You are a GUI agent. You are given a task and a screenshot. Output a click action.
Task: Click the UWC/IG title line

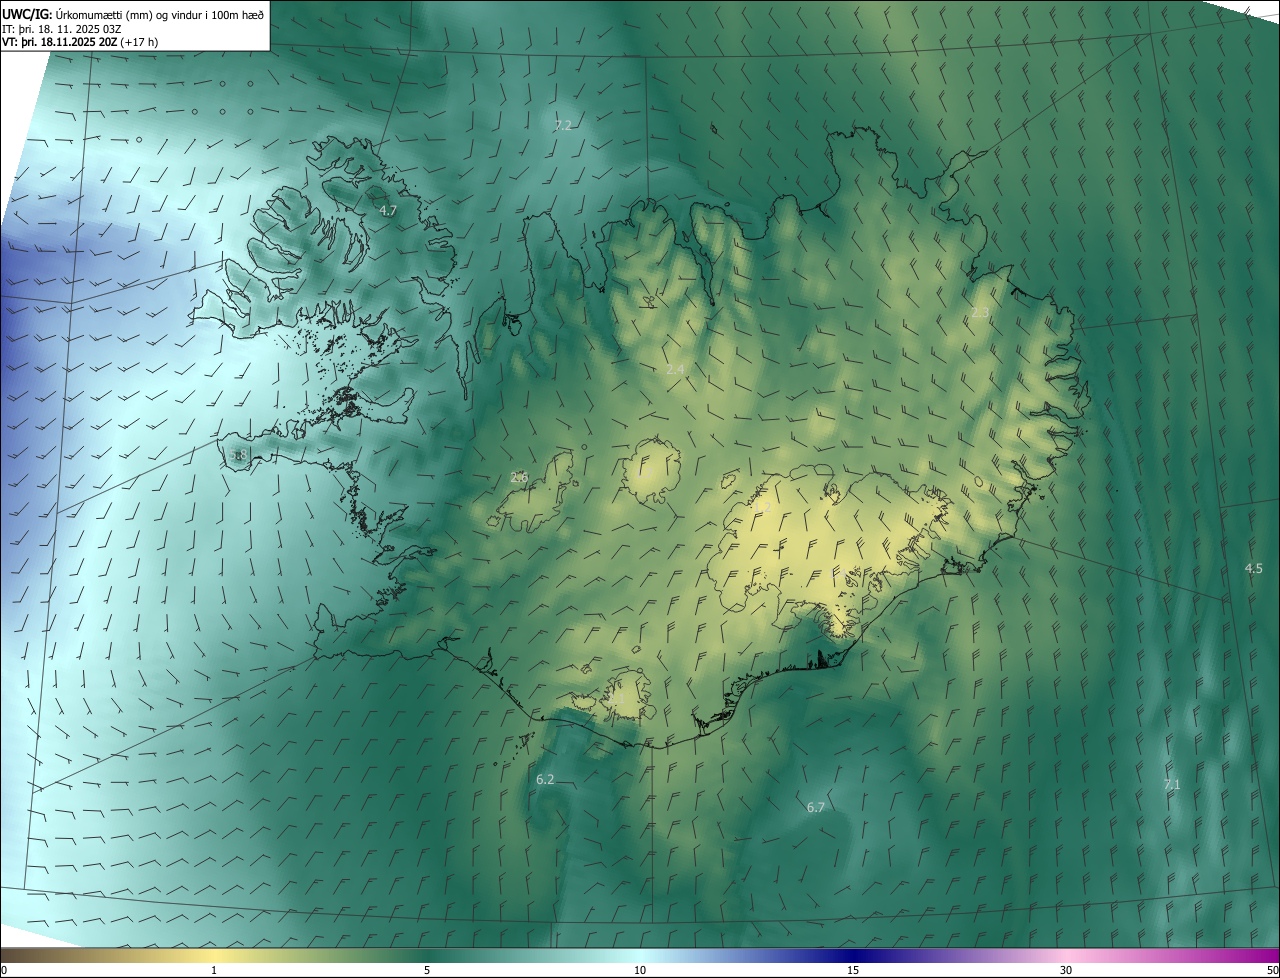pyautogui.click(x=133, y=13)
